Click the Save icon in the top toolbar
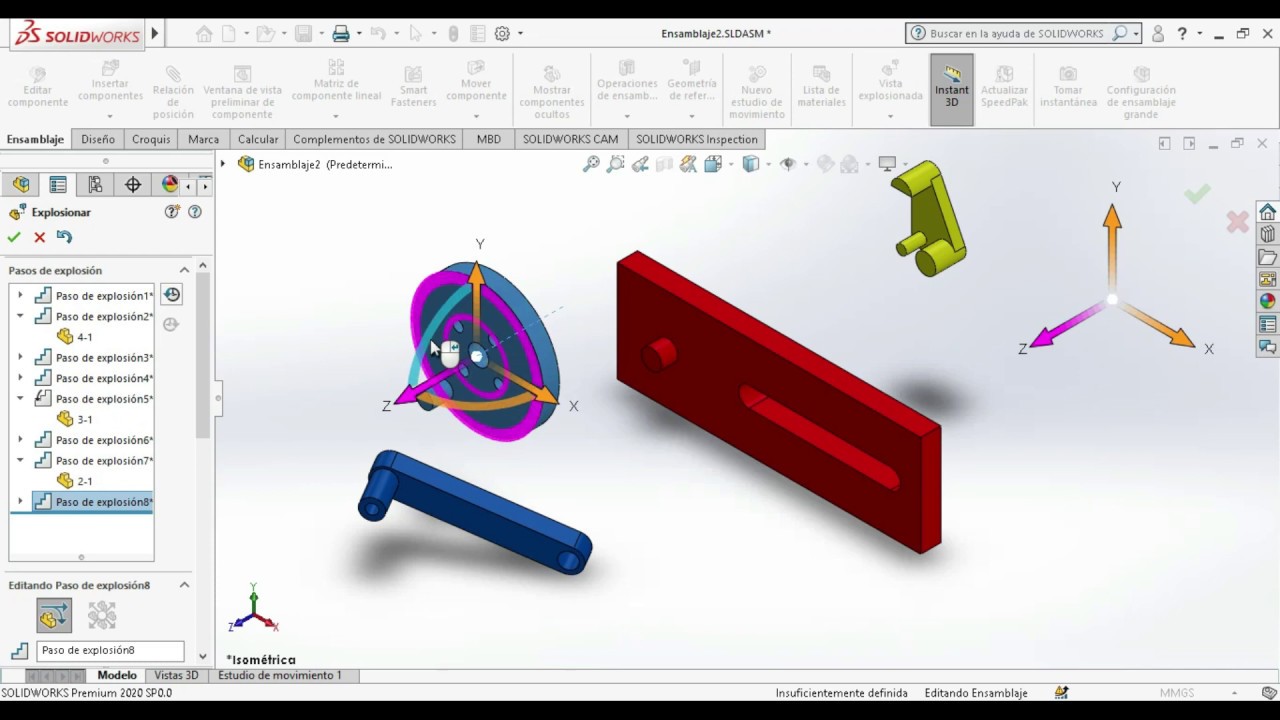 pyautogui.click(x=304, y=33)
